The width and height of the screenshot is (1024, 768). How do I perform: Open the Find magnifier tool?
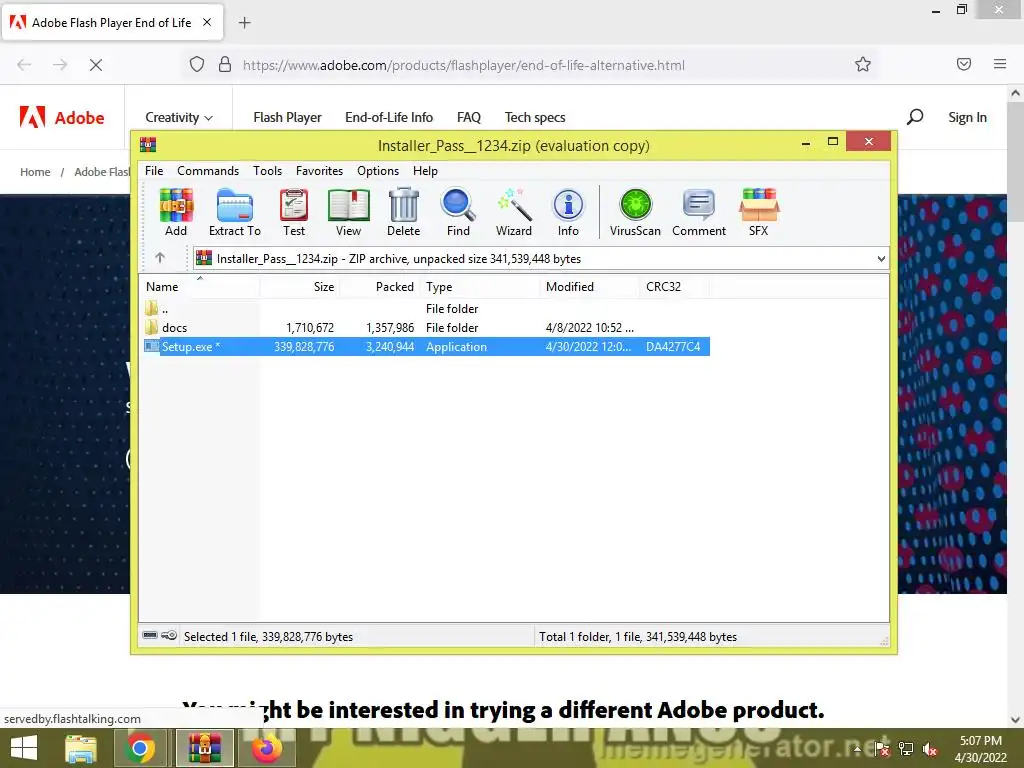click(458, 212)
